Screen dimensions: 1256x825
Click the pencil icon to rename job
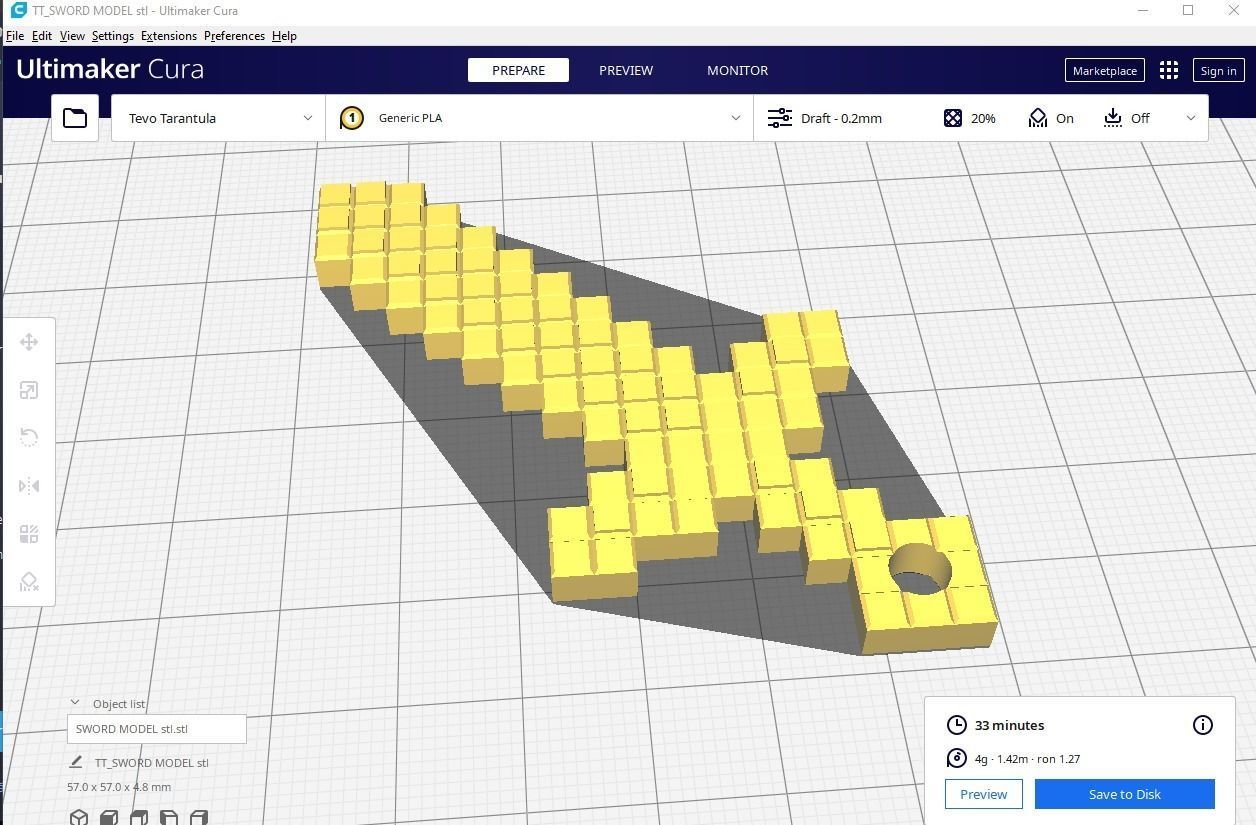pyautogui.click(x=75, y=762)
